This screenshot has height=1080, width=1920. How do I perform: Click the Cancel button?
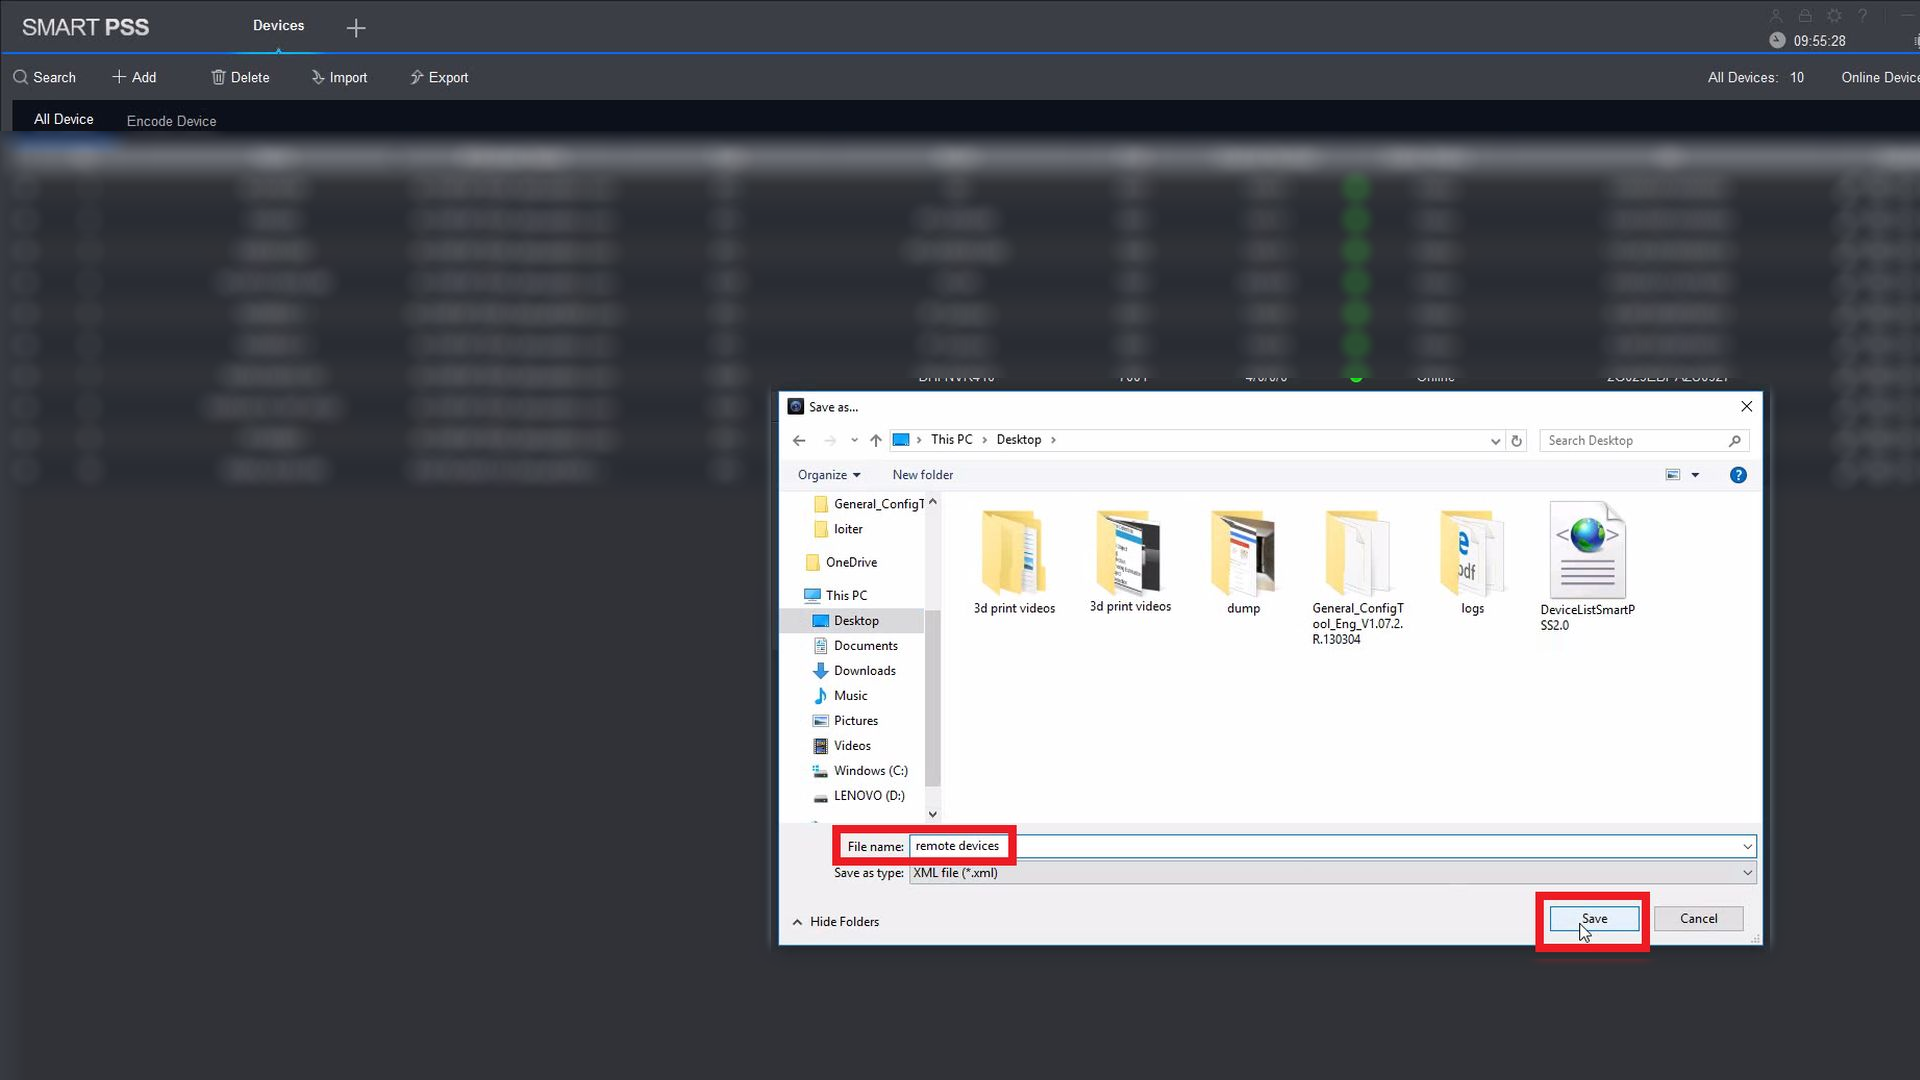pos(1698,919)
